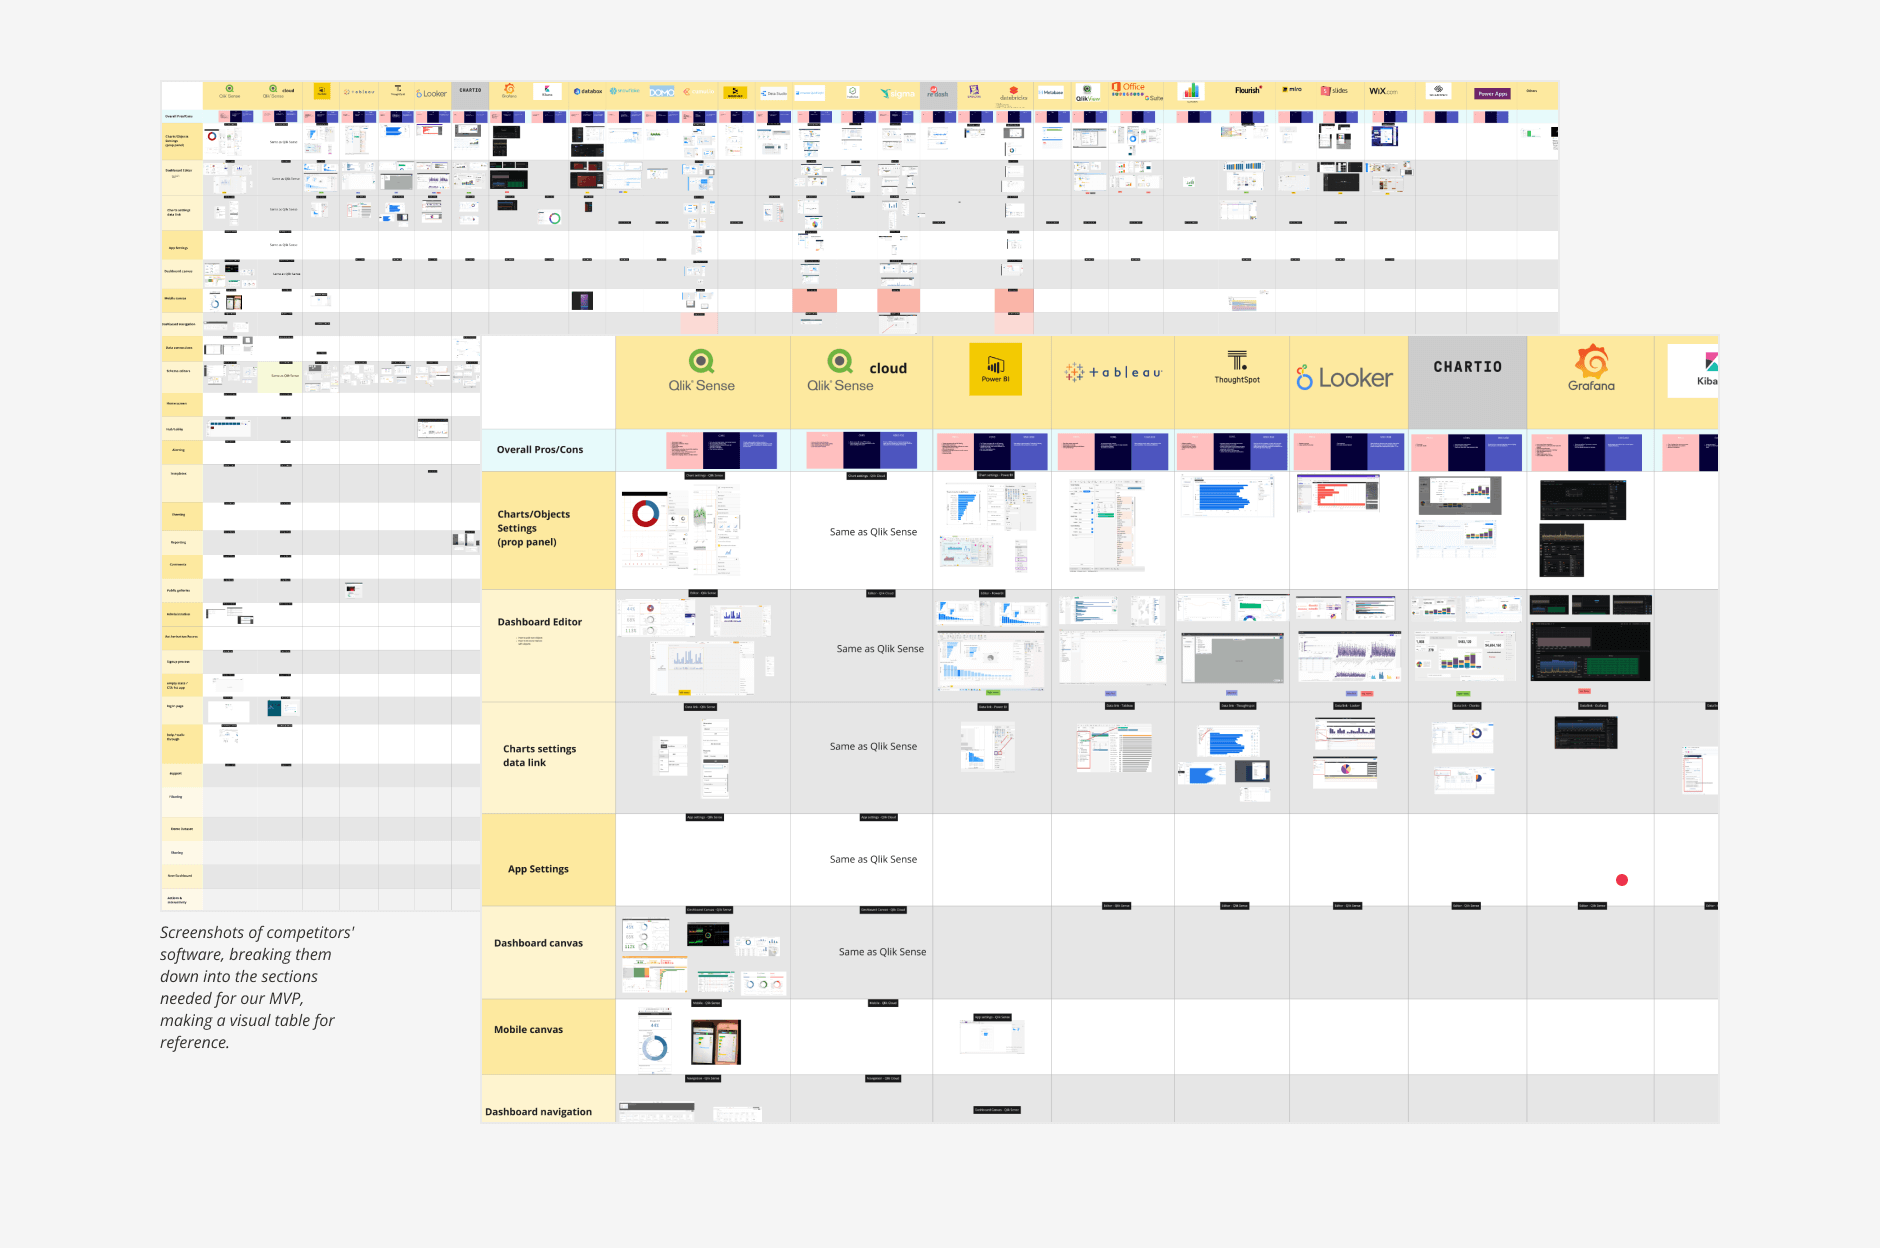Select the 'Dashboard canvas' row label

click(538, 943)
